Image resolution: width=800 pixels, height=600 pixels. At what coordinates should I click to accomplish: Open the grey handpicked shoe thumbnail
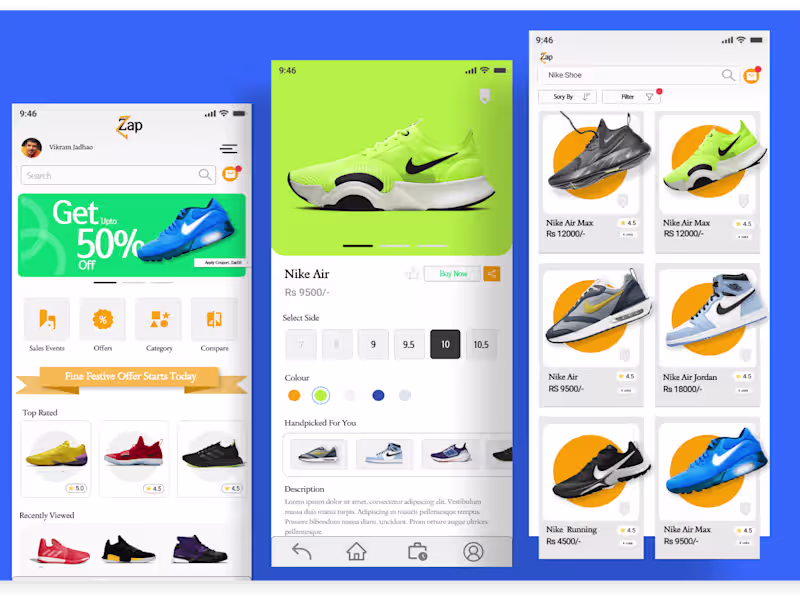coord(319,454)
